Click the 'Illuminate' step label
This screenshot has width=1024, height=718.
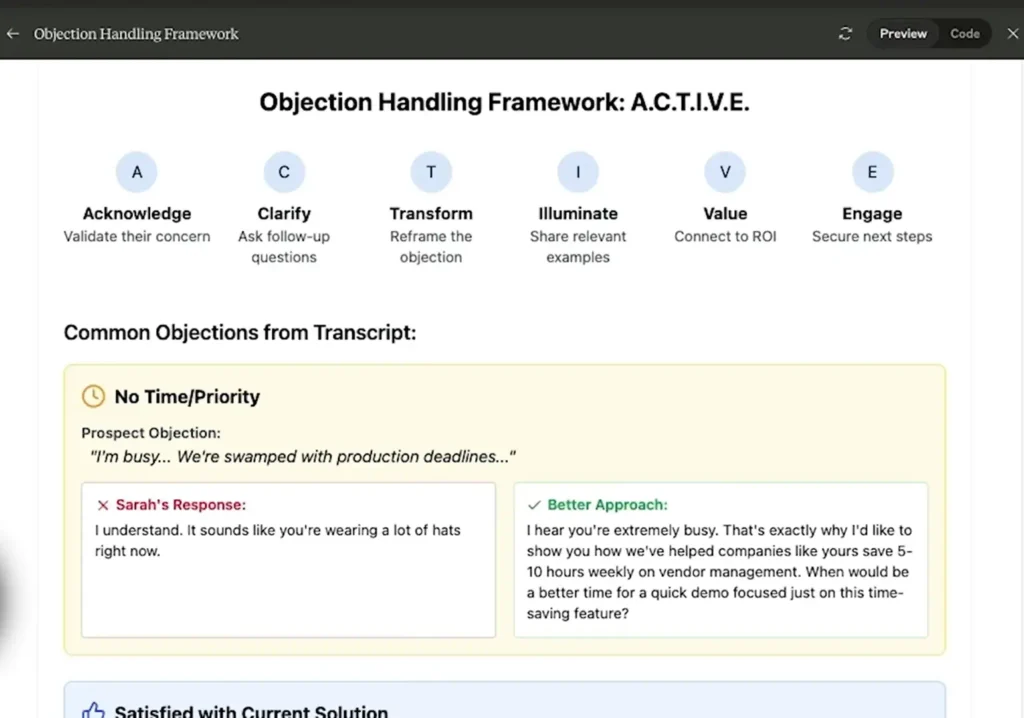(578, 214)
